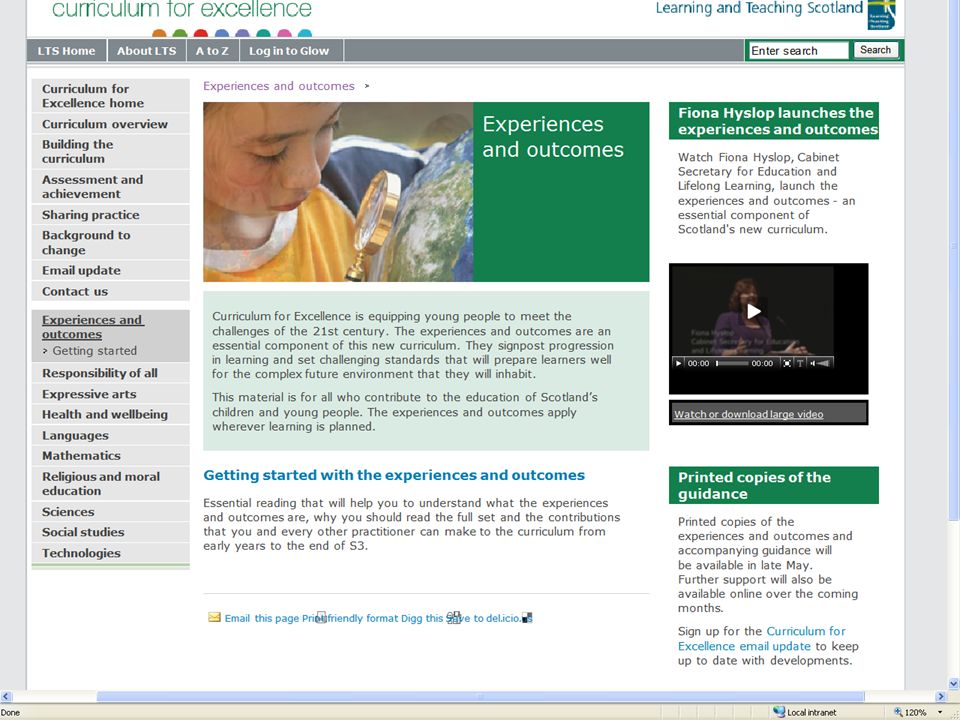Click the Enter search input field
Viewport: 960px width, 720px height.
(798, 50)
